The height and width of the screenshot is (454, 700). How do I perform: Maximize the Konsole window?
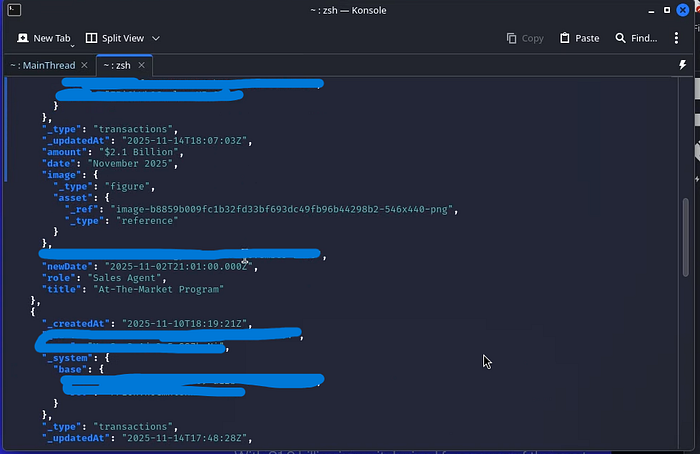(667, 10)
